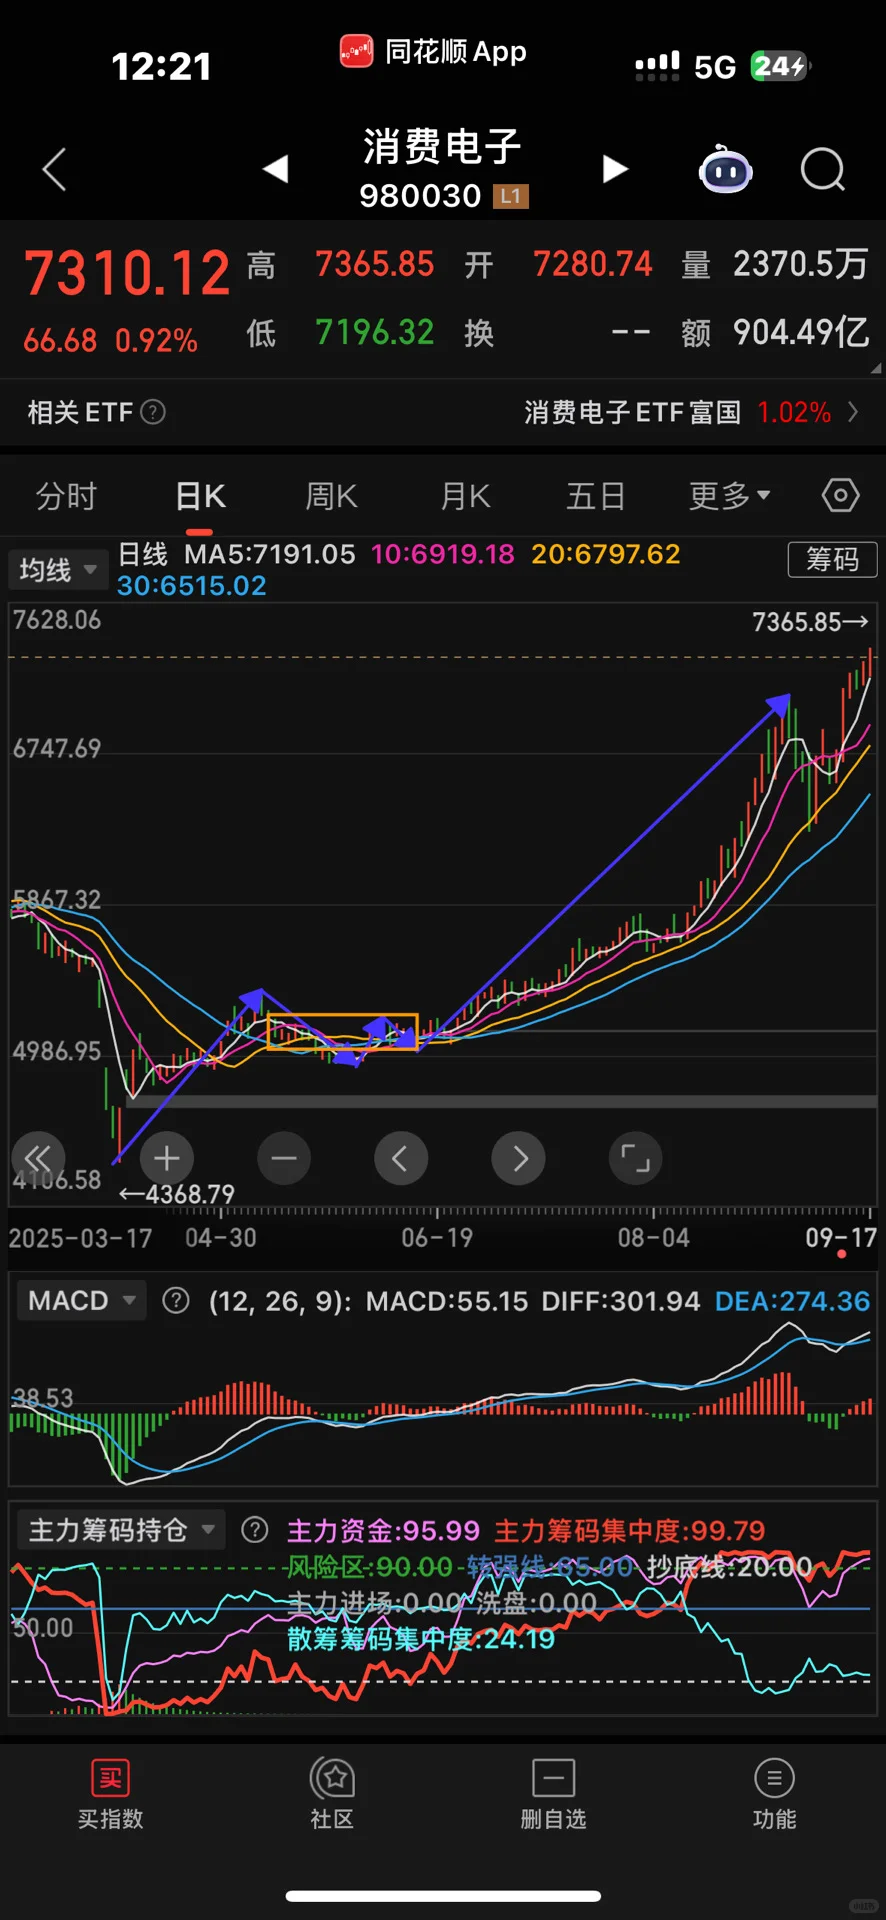Screen dimensions: 886x1920
Task: Expand the 主力筹码持仓 dropdown
Action: pyautogui.click(x=121, y=1530)
